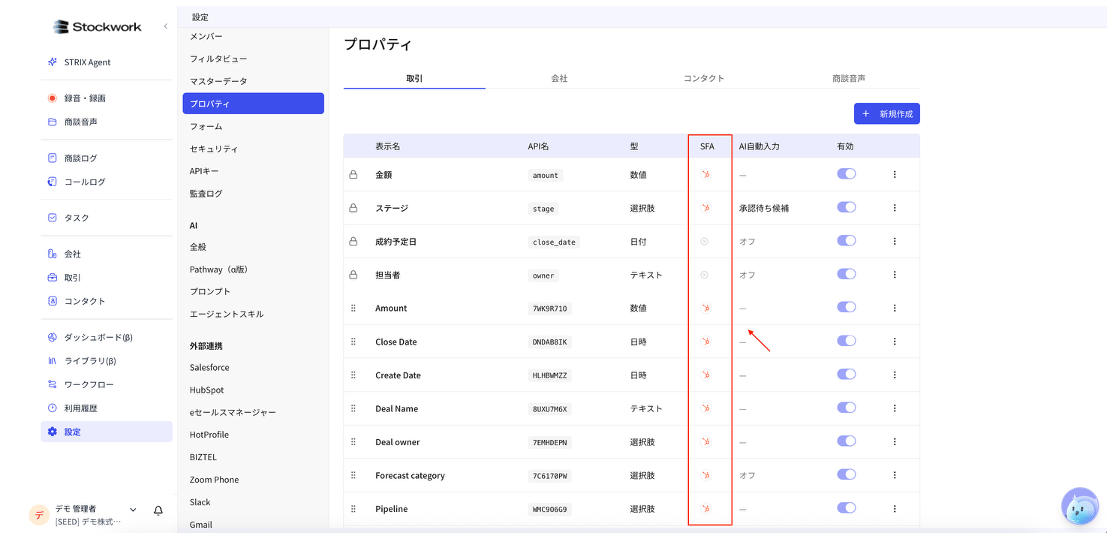Open セキュリティ settings

(x=214, y=149)
